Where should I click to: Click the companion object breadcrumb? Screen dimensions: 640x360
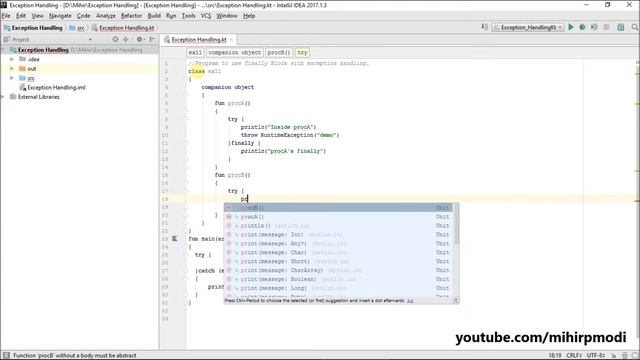tap(235, 53)
